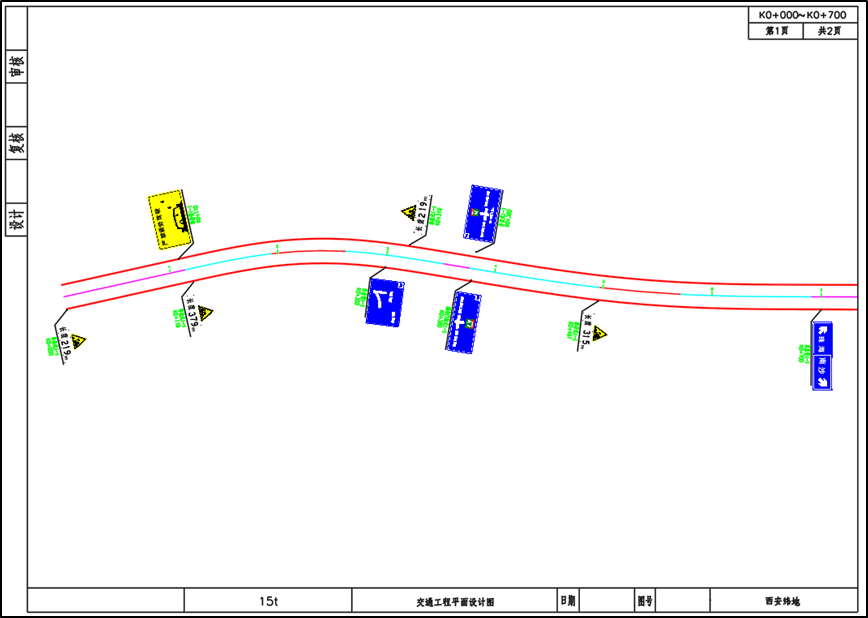Select the blue intersection sign above the road

[x=483, y=212]
